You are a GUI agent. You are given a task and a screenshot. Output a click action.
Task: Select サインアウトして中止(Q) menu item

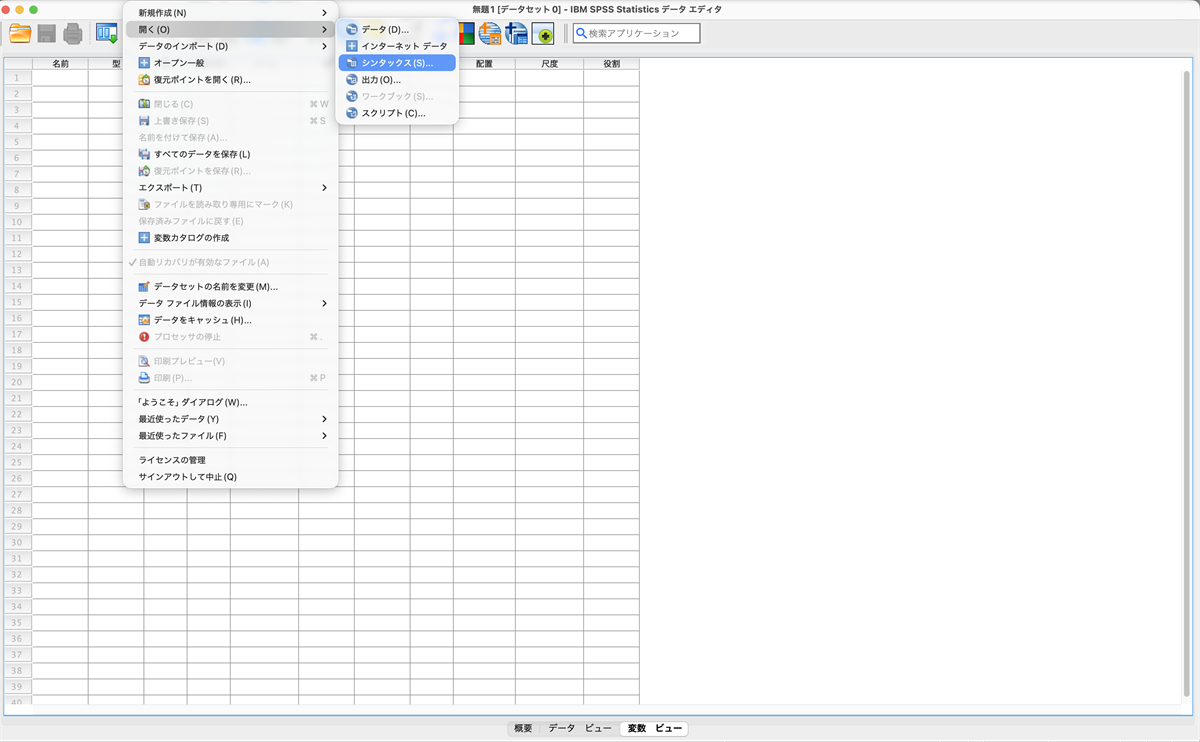pos(230,477)
